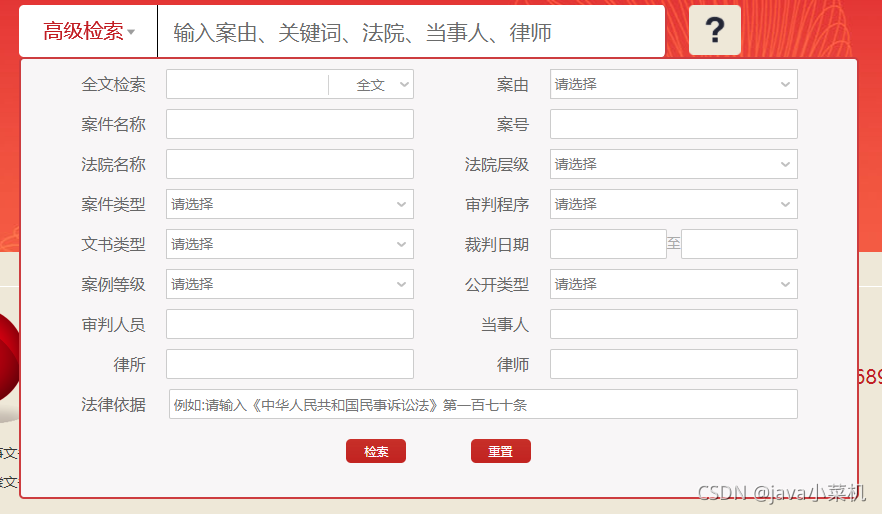Image resolution: width=882 pixels, height=514 pixels.
Task: Expand the 案例等级 dropdown
Action: [290, 284]
